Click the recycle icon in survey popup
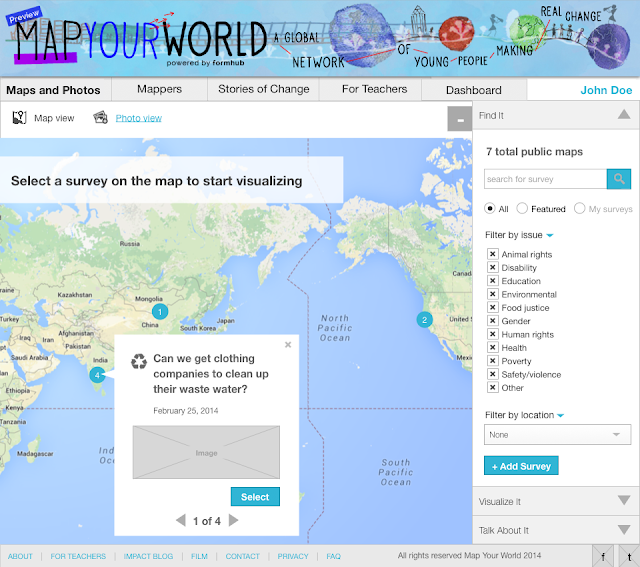The width and height of the screenshot is (640, 567). [139, 361]
